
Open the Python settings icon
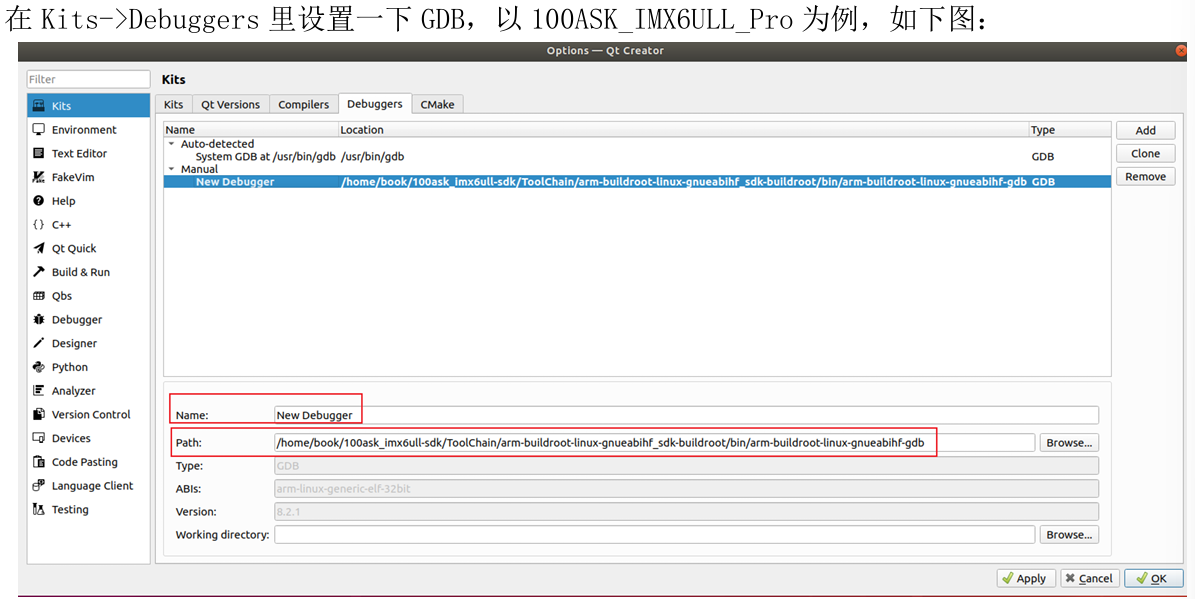39,367
